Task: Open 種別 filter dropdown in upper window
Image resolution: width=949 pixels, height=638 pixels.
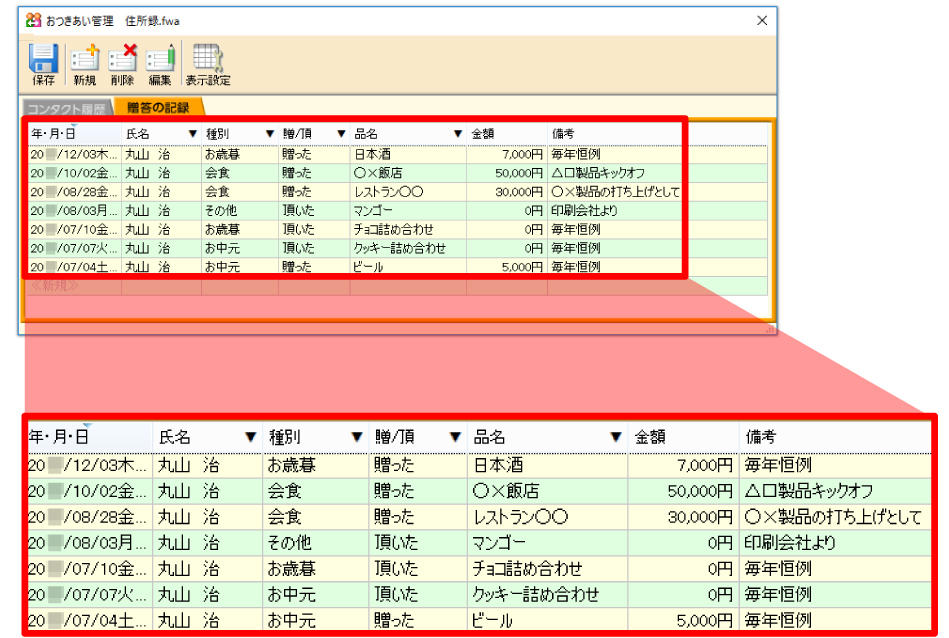Action: [270, 134]
